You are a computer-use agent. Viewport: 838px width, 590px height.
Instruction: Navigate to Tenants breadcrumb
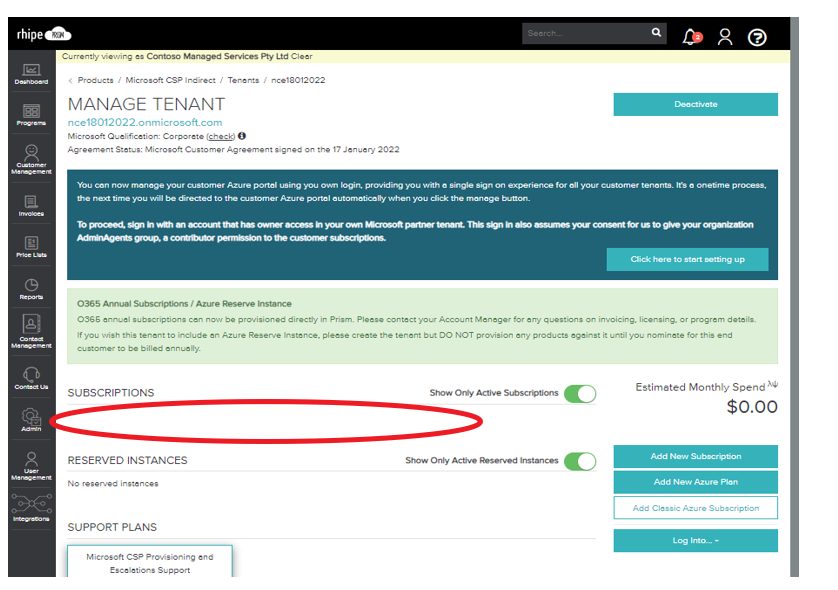[x=243, y=80]
